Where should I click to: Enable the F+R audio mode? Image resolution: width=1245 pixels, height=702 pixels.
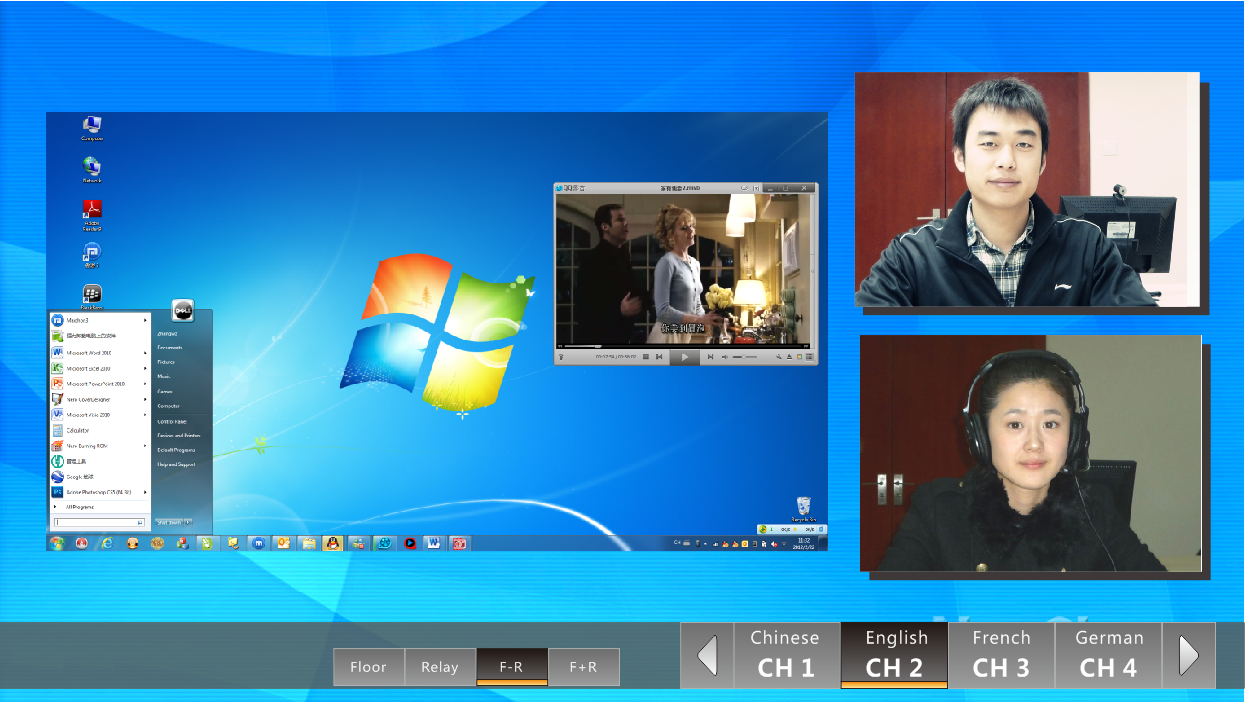coord(584,667)
